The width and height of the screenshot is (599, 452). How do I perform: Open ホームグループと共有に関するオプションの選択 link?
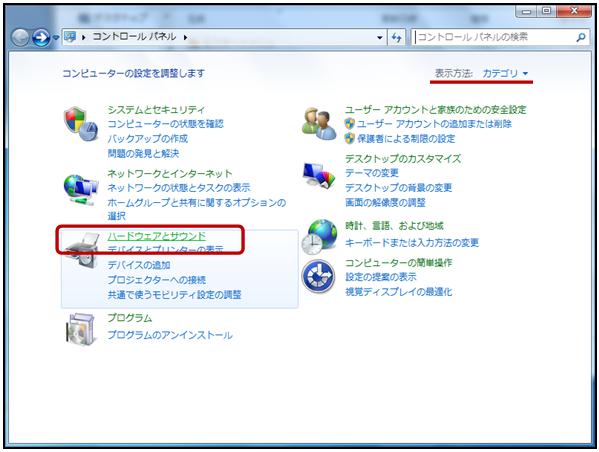click(x=196, y=209)
